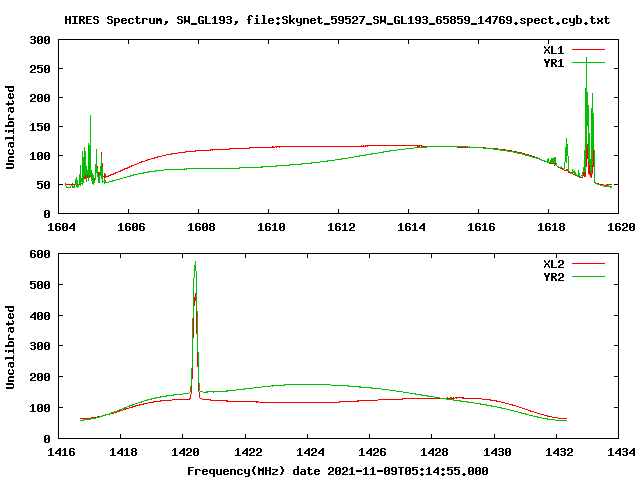Click the 150 y-axis label on top plot
Image resolution: width=640 pixels, height=480 pixels.
click(x=40, y=127)
